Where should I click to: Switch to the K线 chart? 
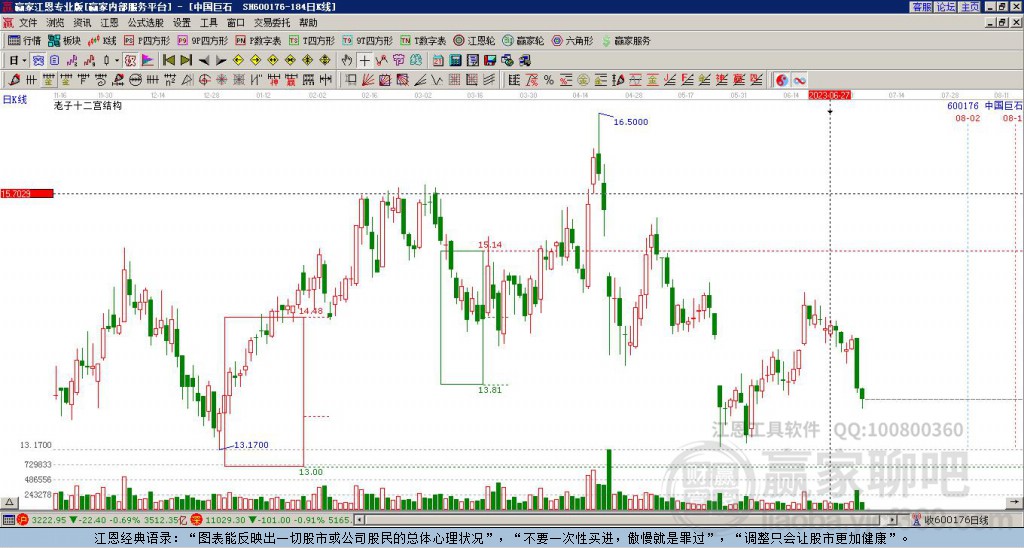(x=103, y=40)
